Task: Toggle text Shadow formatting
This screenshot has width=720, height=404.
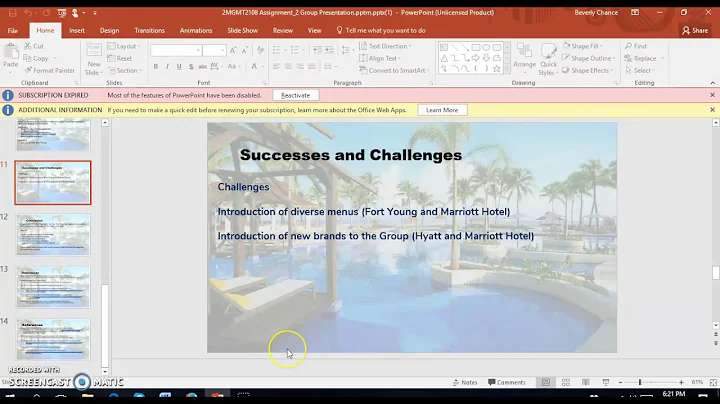Action: (x=191, y=67)
